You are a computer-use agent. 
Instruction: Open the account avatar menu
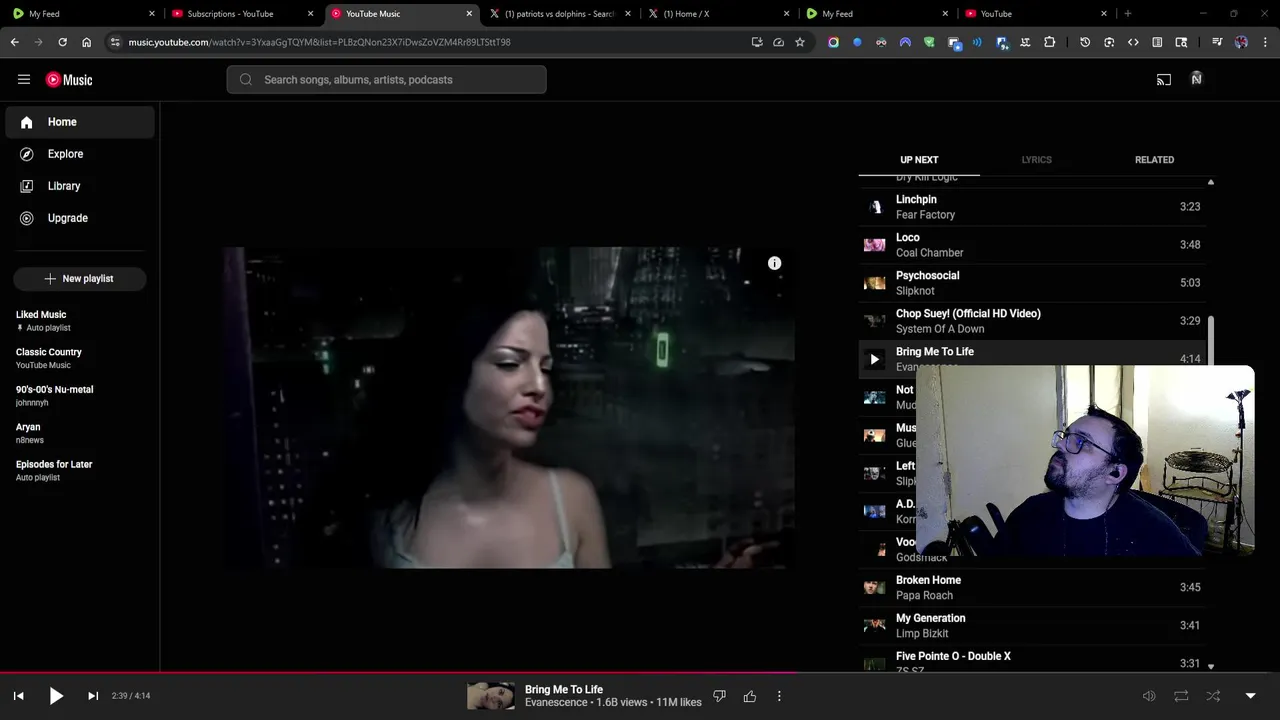pos(1196,79)
